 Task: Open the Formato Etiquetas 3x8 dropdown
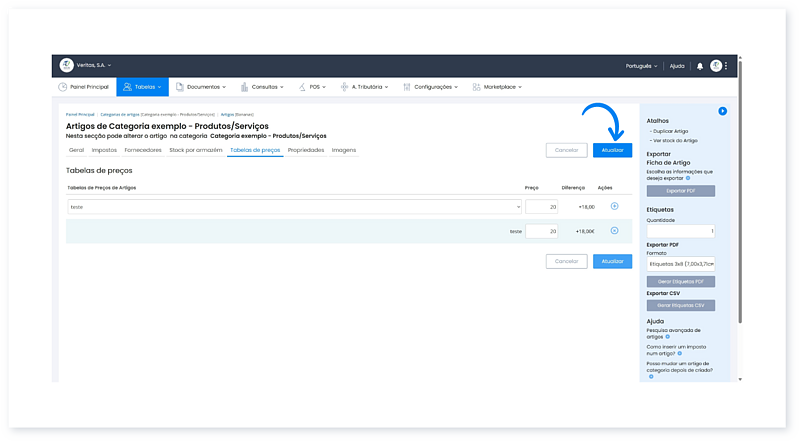click(x=681, y=264)
